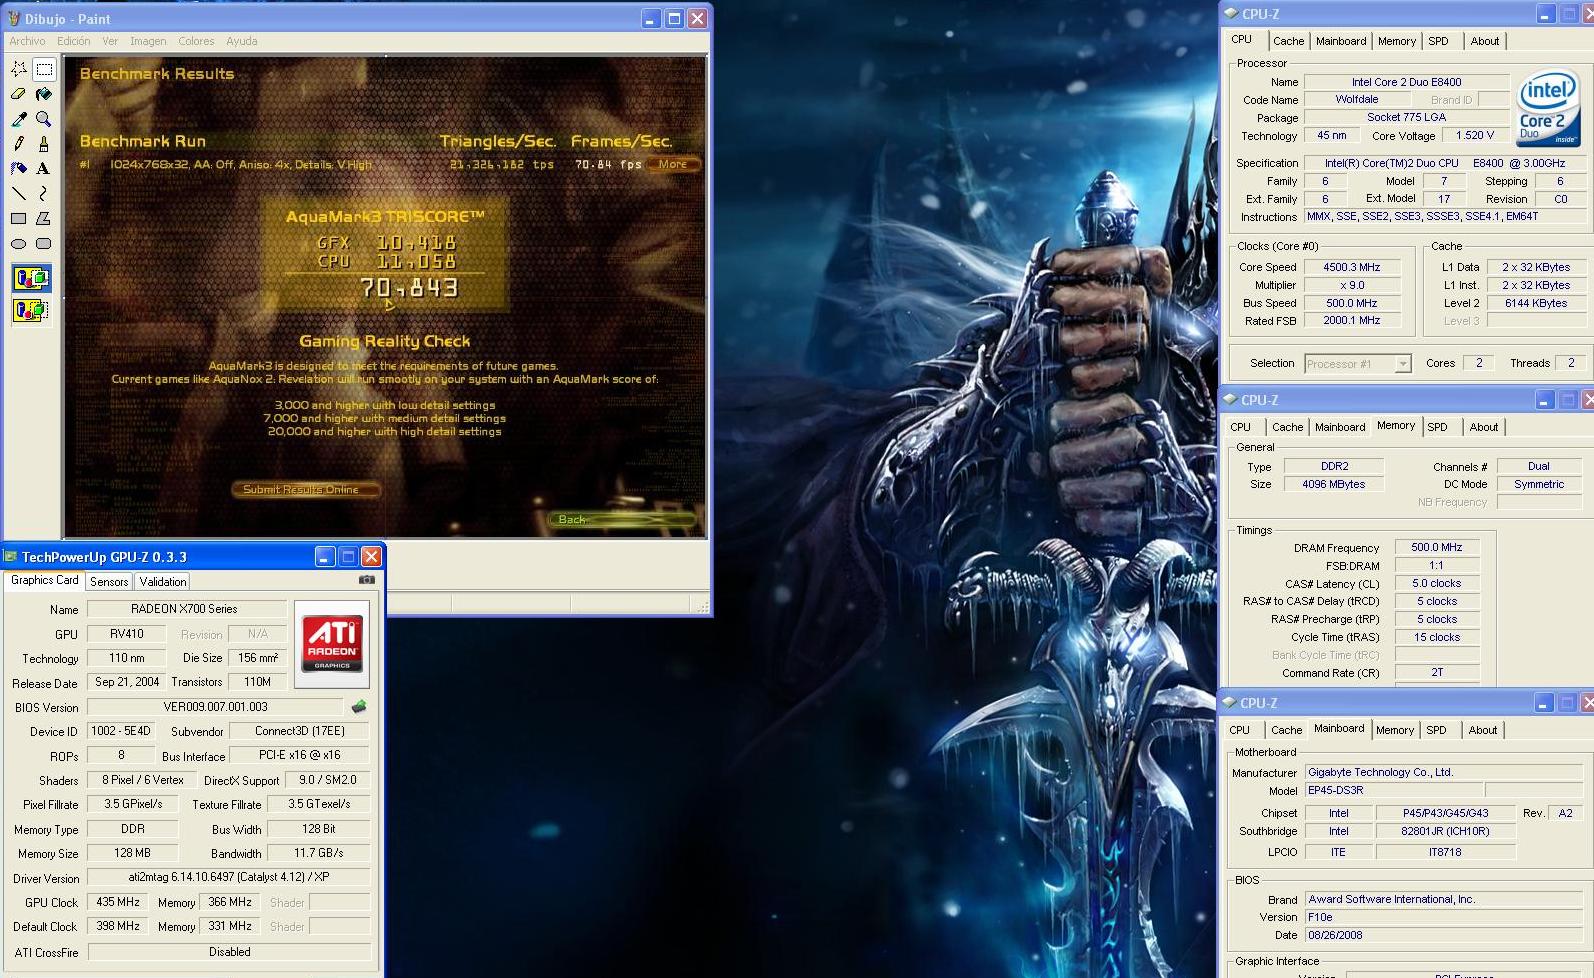Click Submit Results Online in AquaMark

[x=305, y=489]
